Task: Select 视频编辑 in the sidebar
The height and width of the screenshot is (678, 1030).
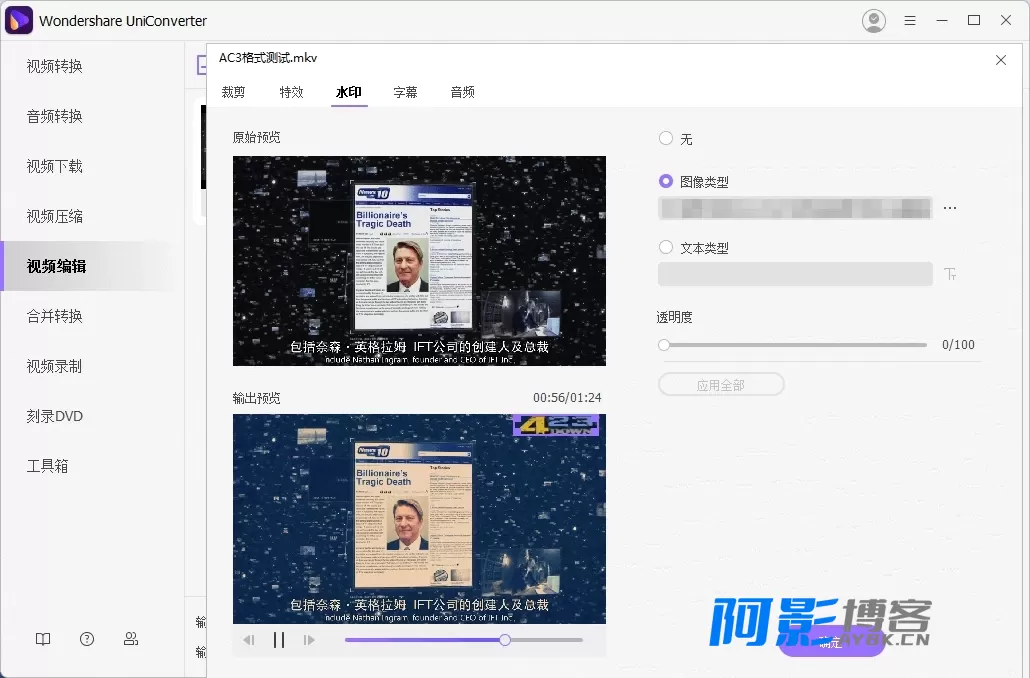Action: pos(56,266)
